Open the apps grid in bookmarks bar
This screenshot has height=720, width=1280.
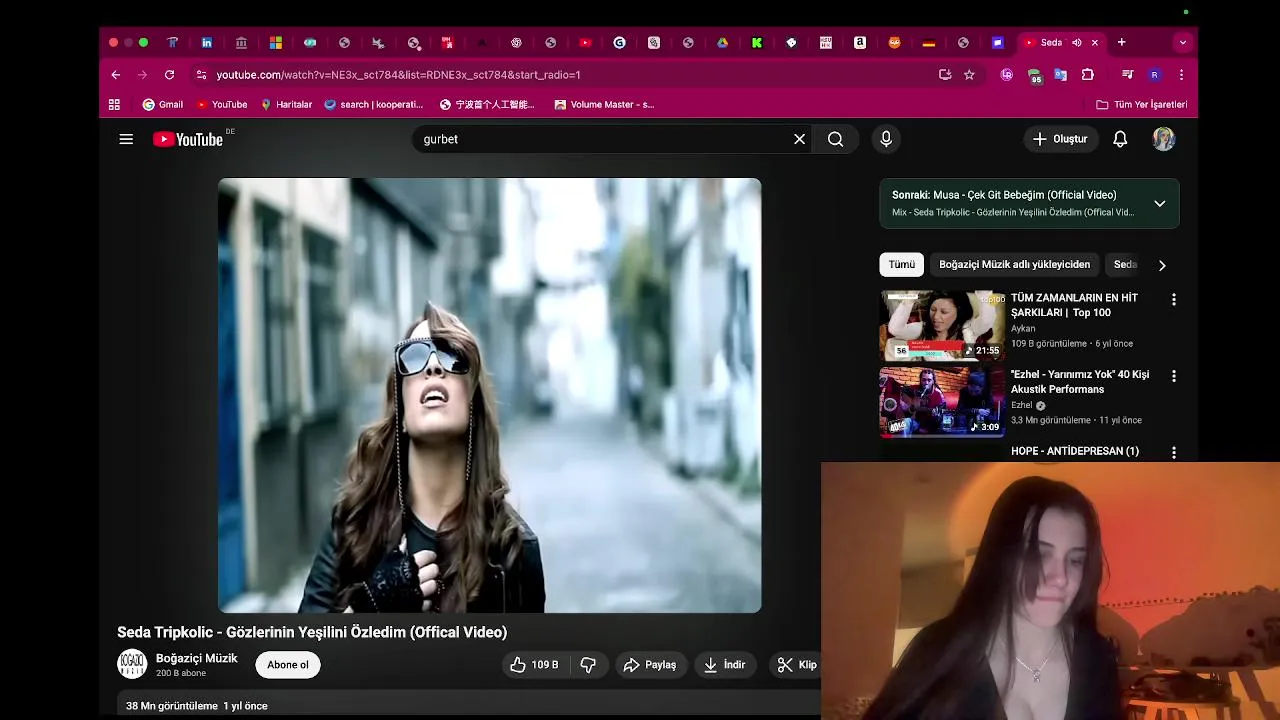[x=114, y=104]
